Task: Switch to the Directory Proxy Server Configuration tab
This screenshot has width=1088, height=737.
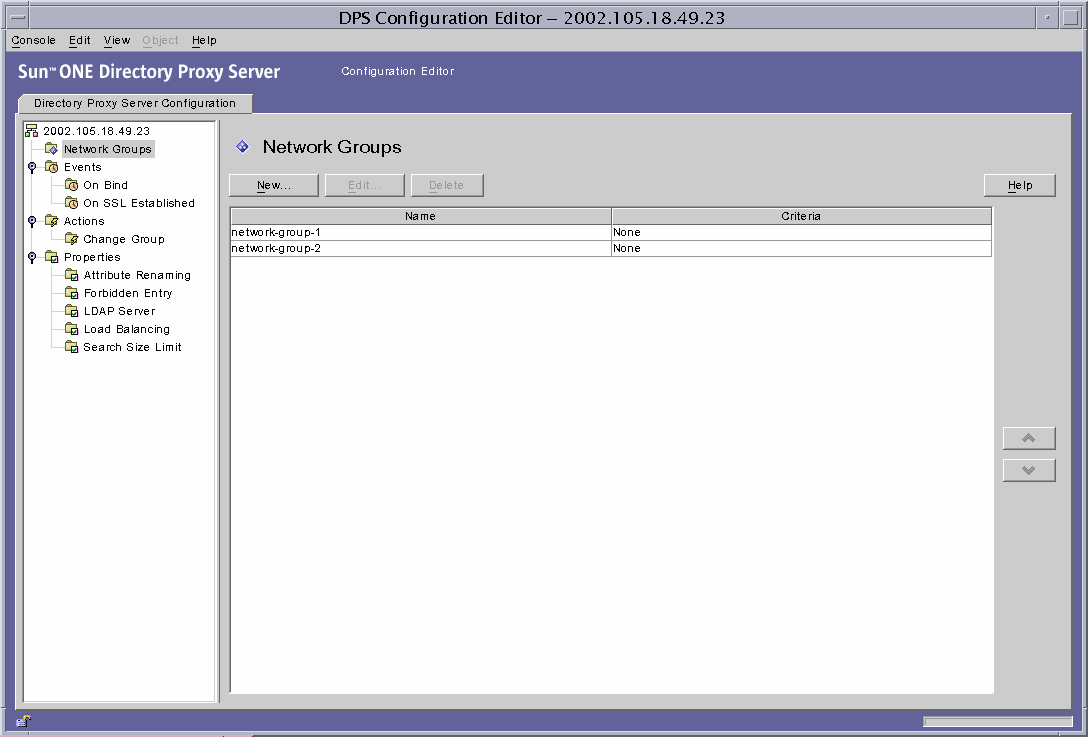Action: (135, 103)
